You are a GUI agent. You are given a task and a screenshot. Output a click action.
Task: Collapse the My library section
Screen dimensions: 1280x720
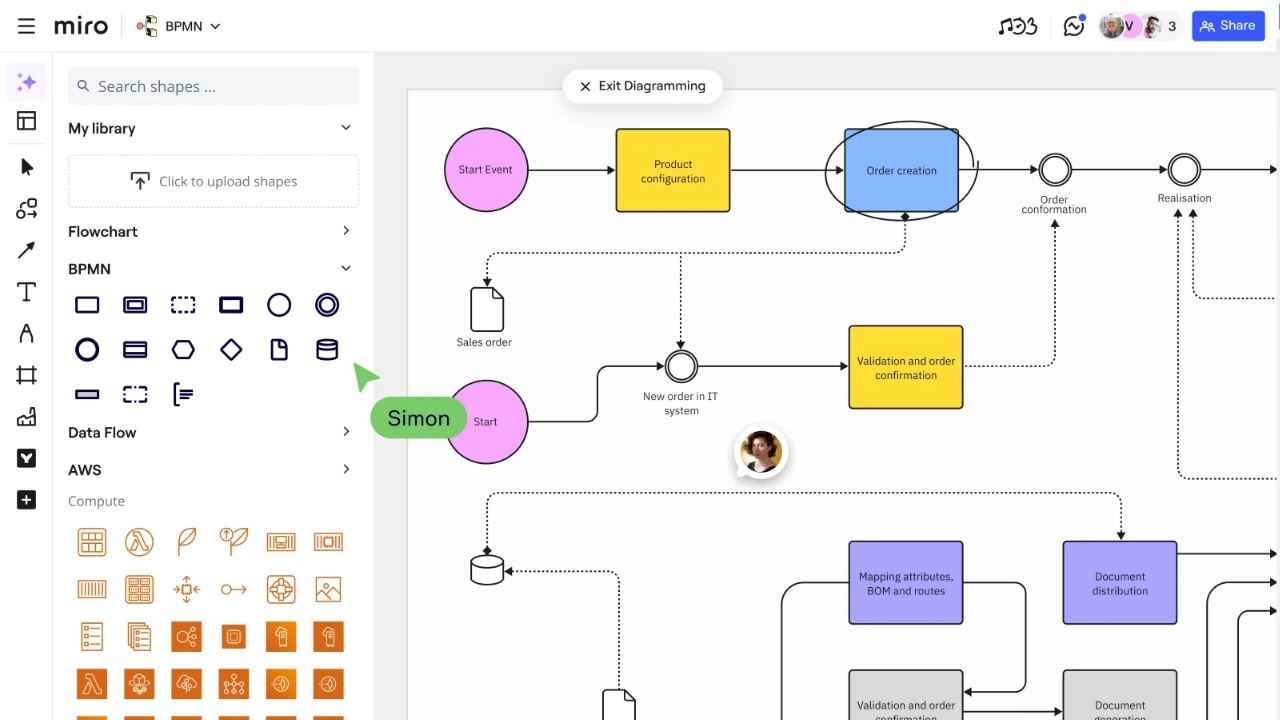point(346,128)
